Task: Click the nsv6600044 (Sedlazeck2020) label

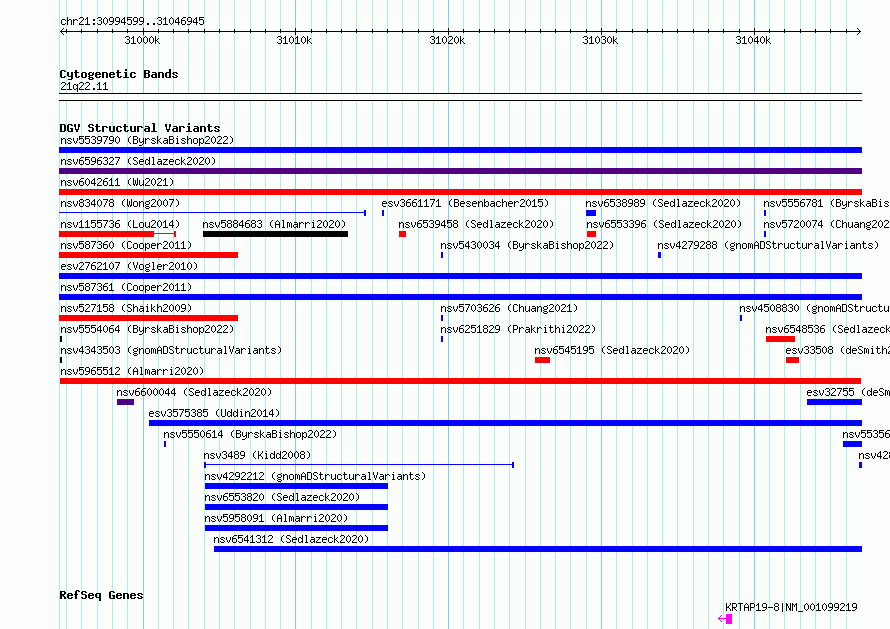Action: click(x=194, y=392)
